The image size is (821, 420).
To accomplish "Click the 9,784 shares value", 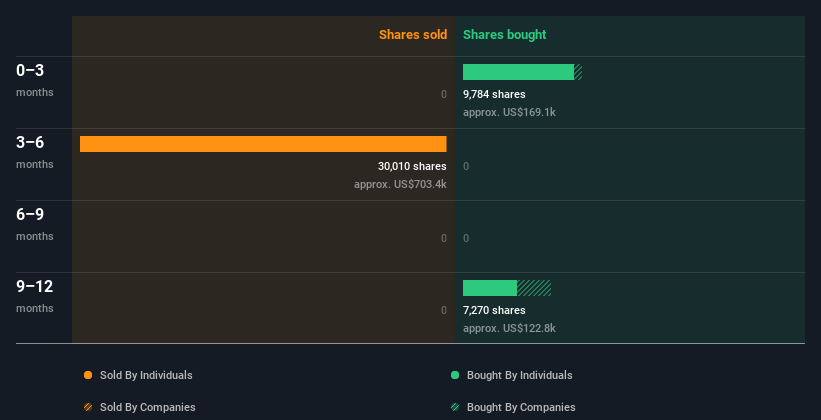I will coord(494,94).
